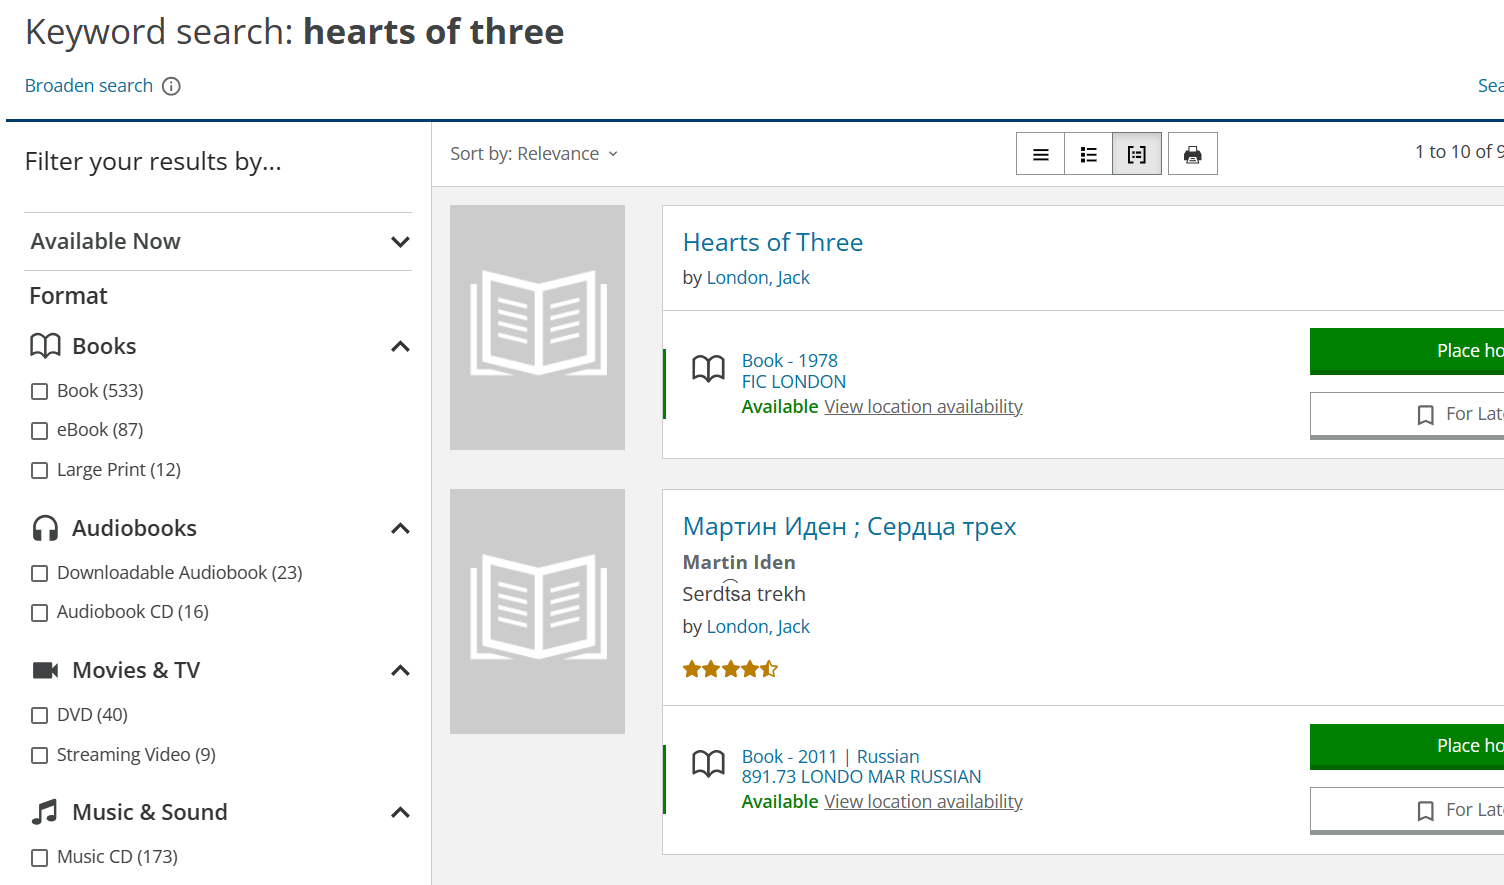Screen dimensions: 1504x885
Task: Expand the Available Now filter
Action: [x=400, y=242]
